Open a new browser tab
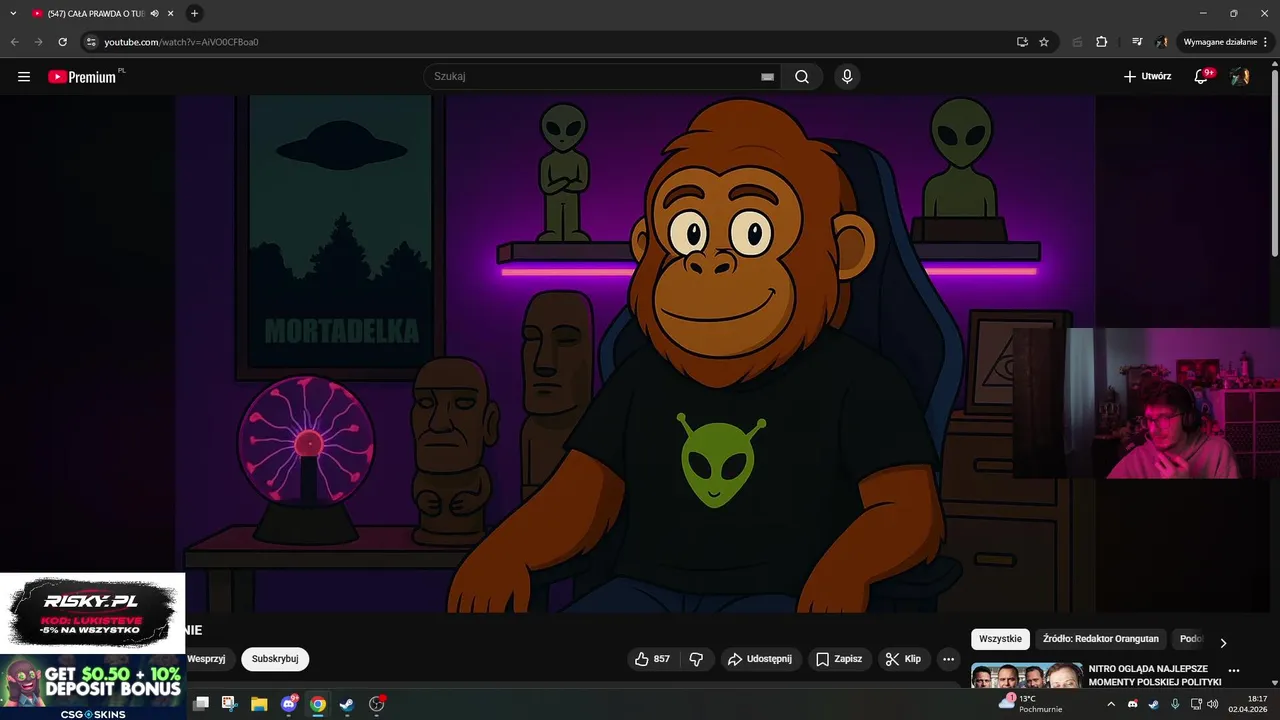The height and width of the screenshot is (720, 1280). click(x=194, y=13)
